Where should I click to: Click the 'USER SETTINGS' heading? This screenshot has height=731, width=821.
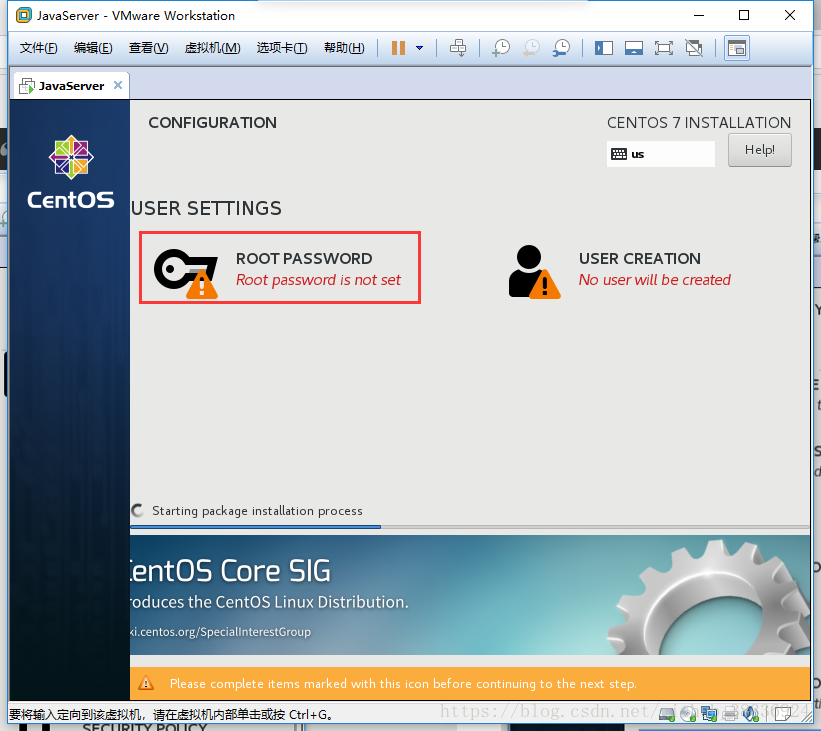(x=206, y=208)
